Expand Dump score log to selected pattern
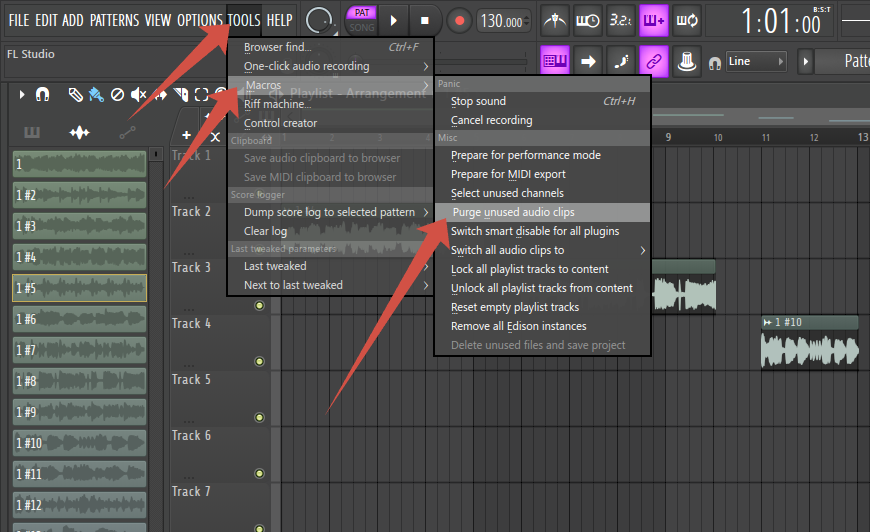This screenshot has height=532, width=870. tap(331, 212)
